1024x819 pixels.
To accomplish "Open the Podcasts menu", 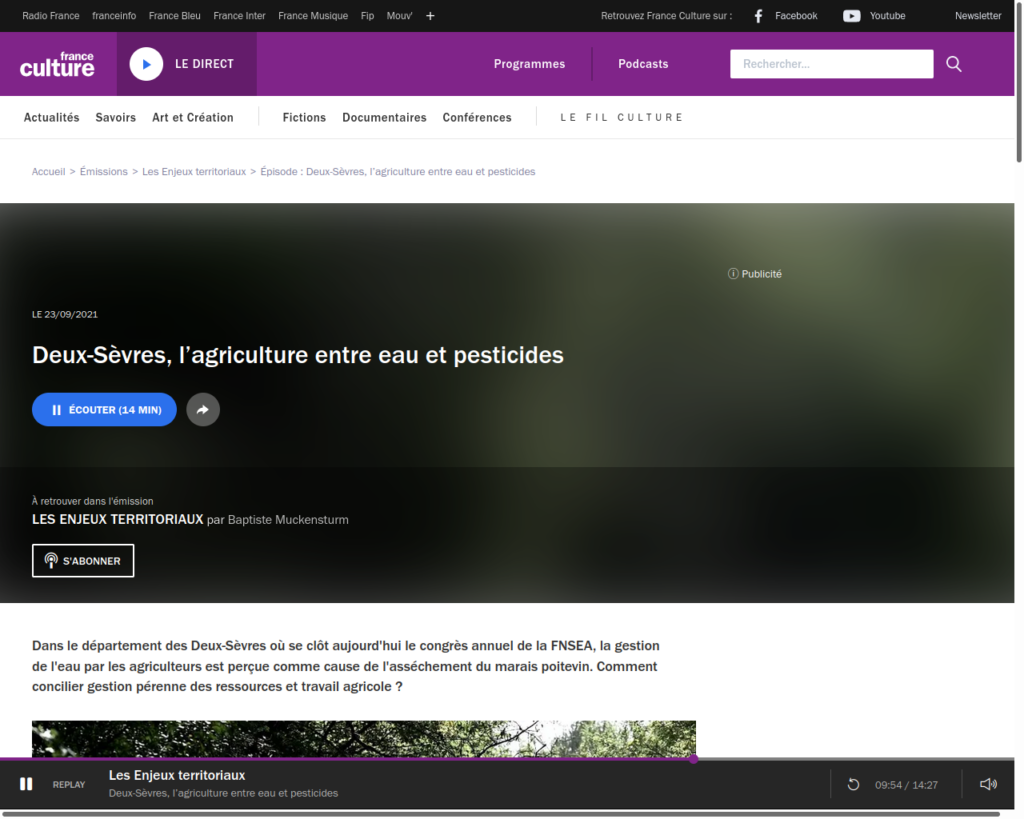I will [x=643, y=64].
